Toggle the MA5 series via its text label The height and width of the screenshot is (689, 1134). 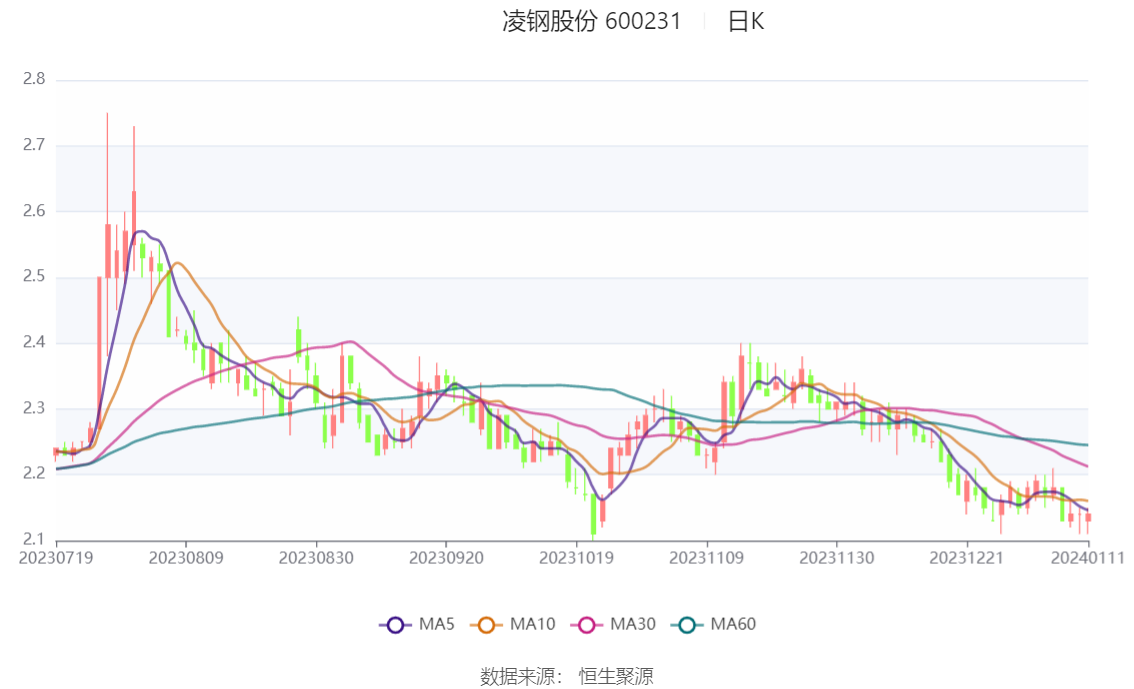coord(437,625)
